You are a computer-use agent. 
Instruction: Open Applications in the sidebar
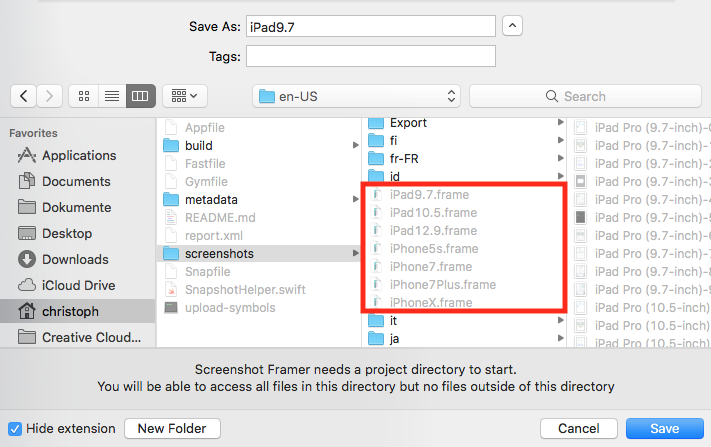coord(78,155)
